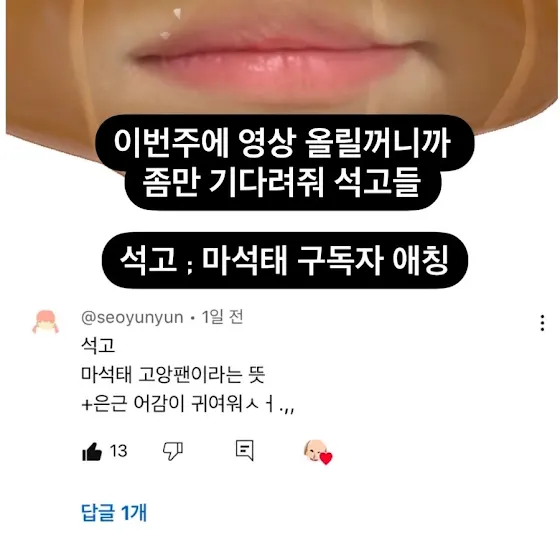This screenshot has width=560, height=560.
Task: Click the like count 13
Action: [x=119, y=451]
